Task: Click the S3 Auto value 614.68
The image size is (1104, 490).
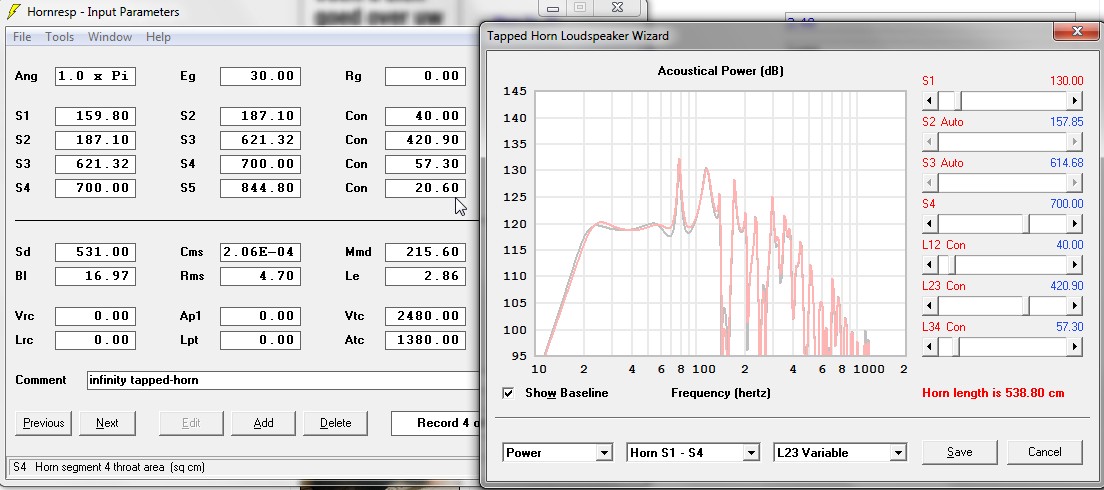Action: [1066, 163]
